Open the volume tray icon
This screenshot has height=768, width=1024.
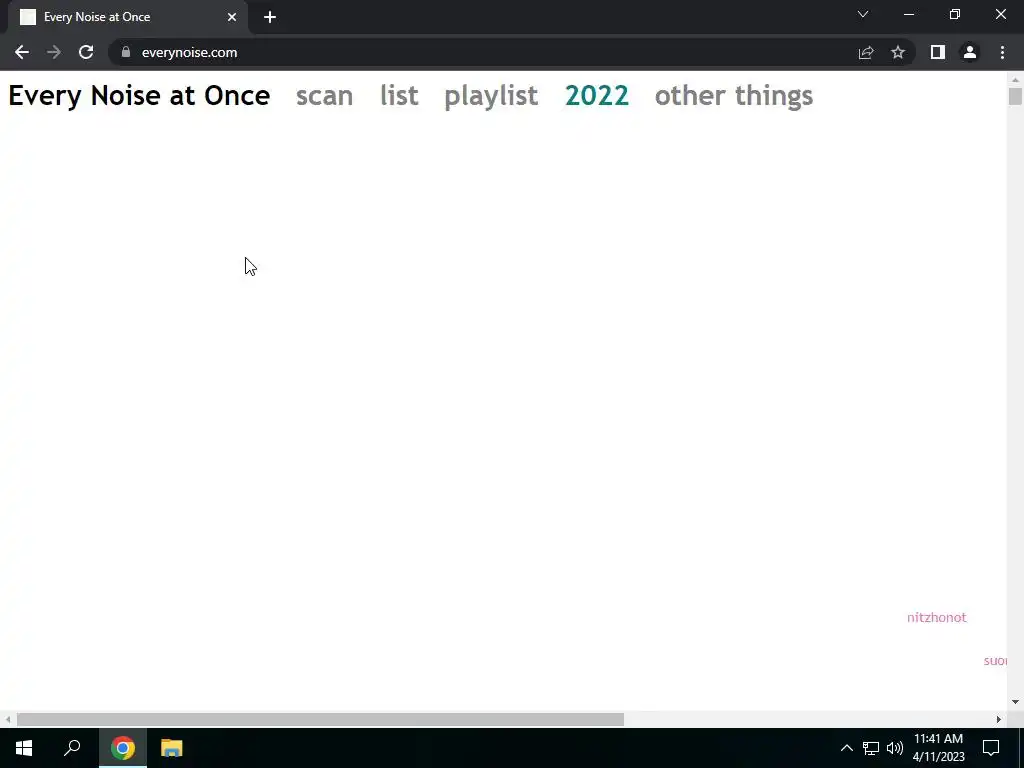(x=895, y=748)
